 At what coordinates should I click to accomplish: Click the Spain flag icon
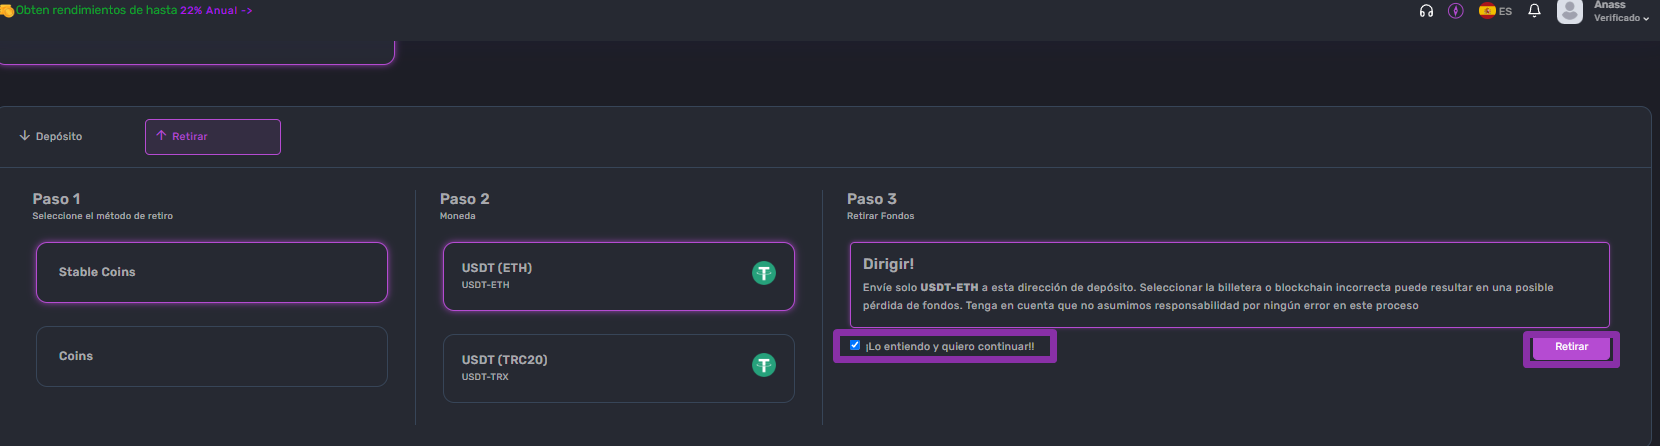pyautogui.click(x=1487, y=11)
